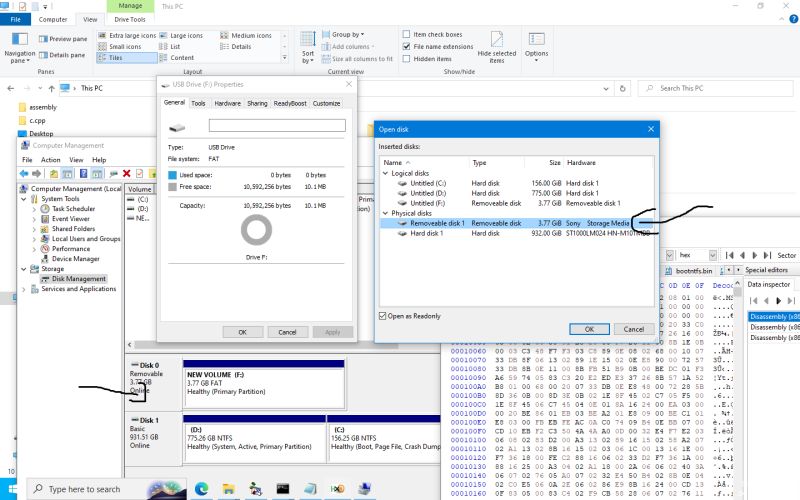Image resolution: width=800 pixels, height=500 pixels.
Task: Select Removeable disk 1 under Physical disks
Action: tap(515, 223)
